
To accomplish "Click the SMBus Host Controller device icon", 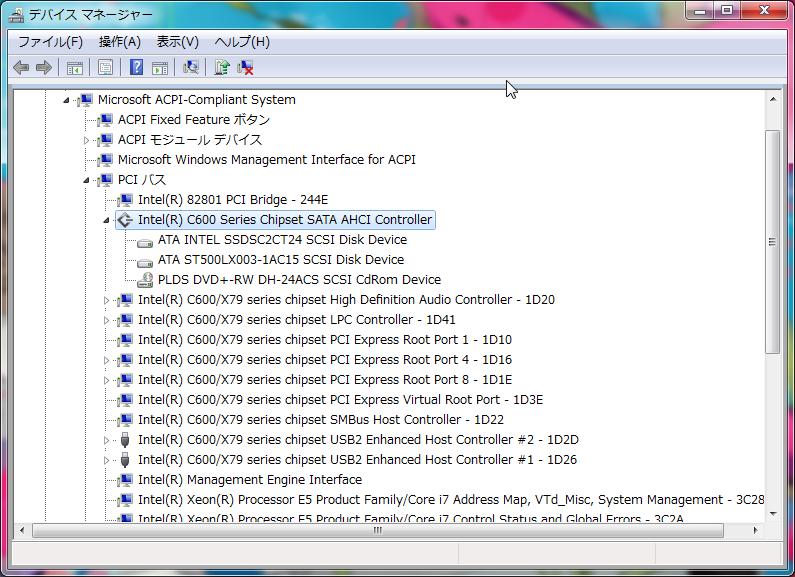I will click(125, 420).
